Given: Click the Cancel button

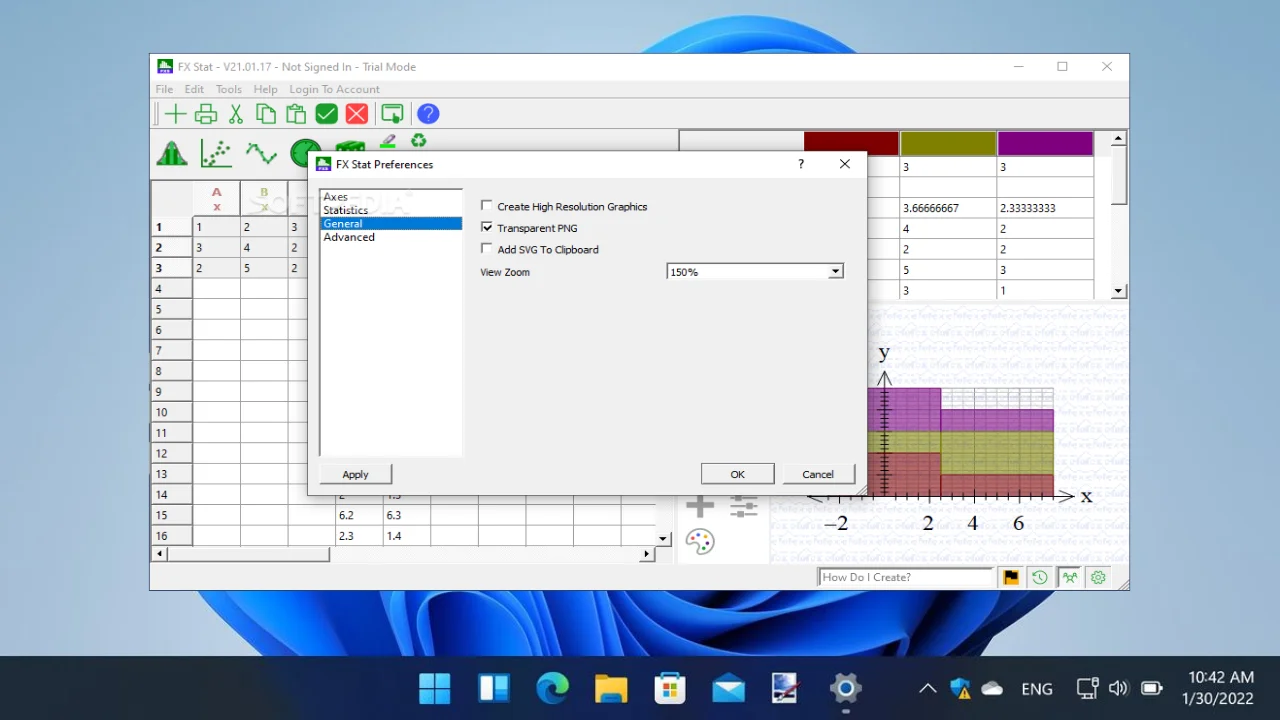Looking at the screenshot, I should pos(818,474).
